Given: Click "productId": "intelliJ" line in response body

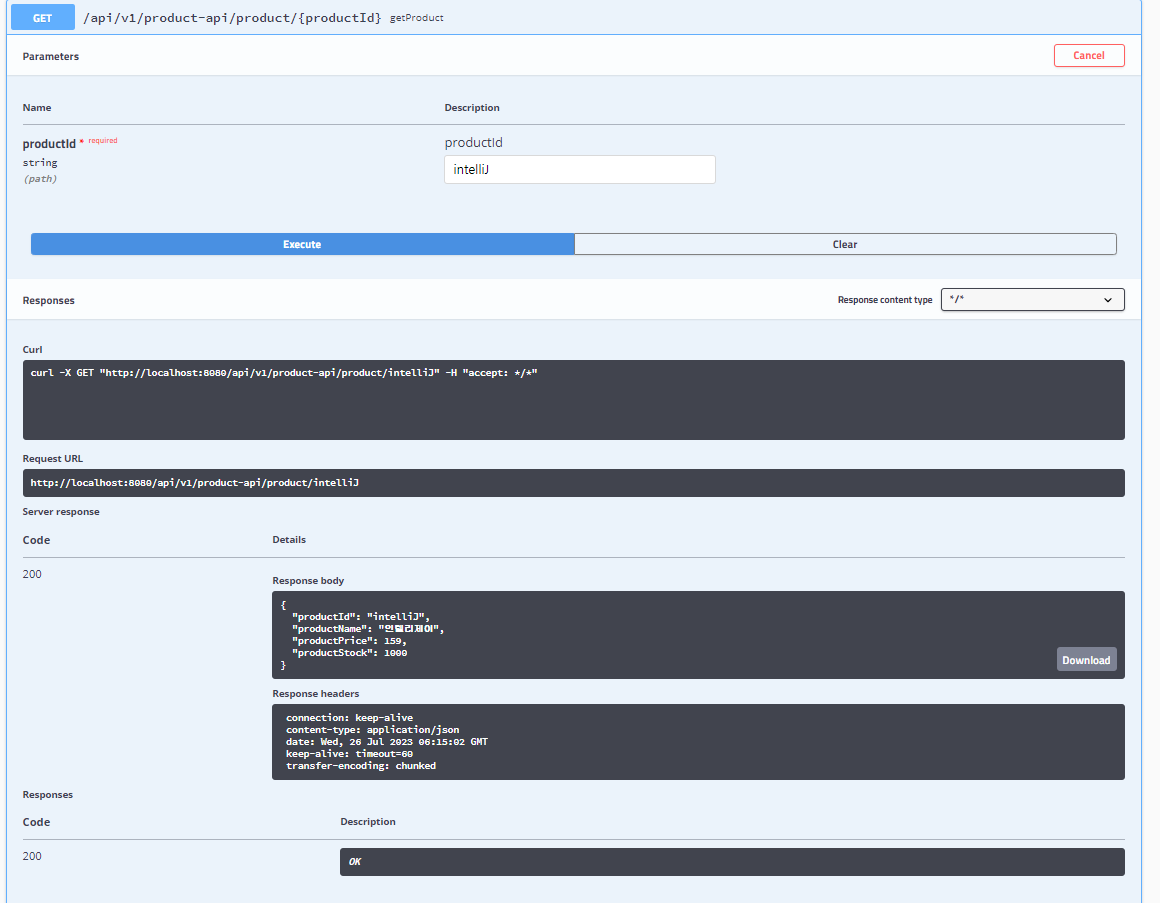Looking at the screenshot, I should tap(360, 617).
